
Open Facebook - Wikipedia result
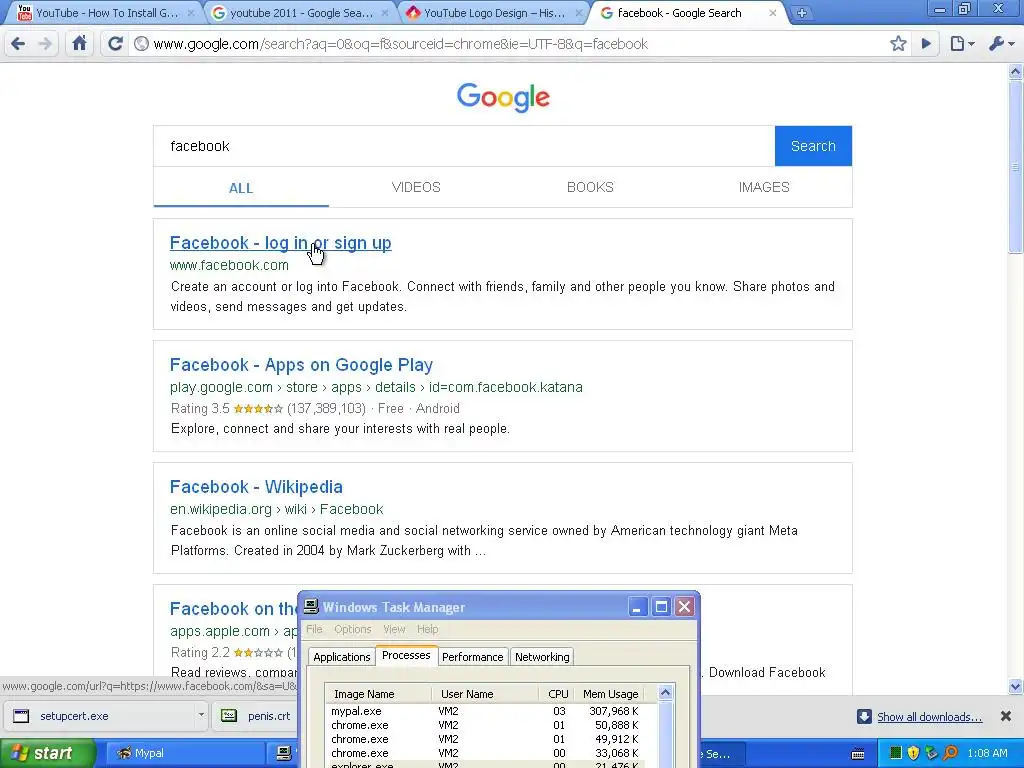pos(256,487)
